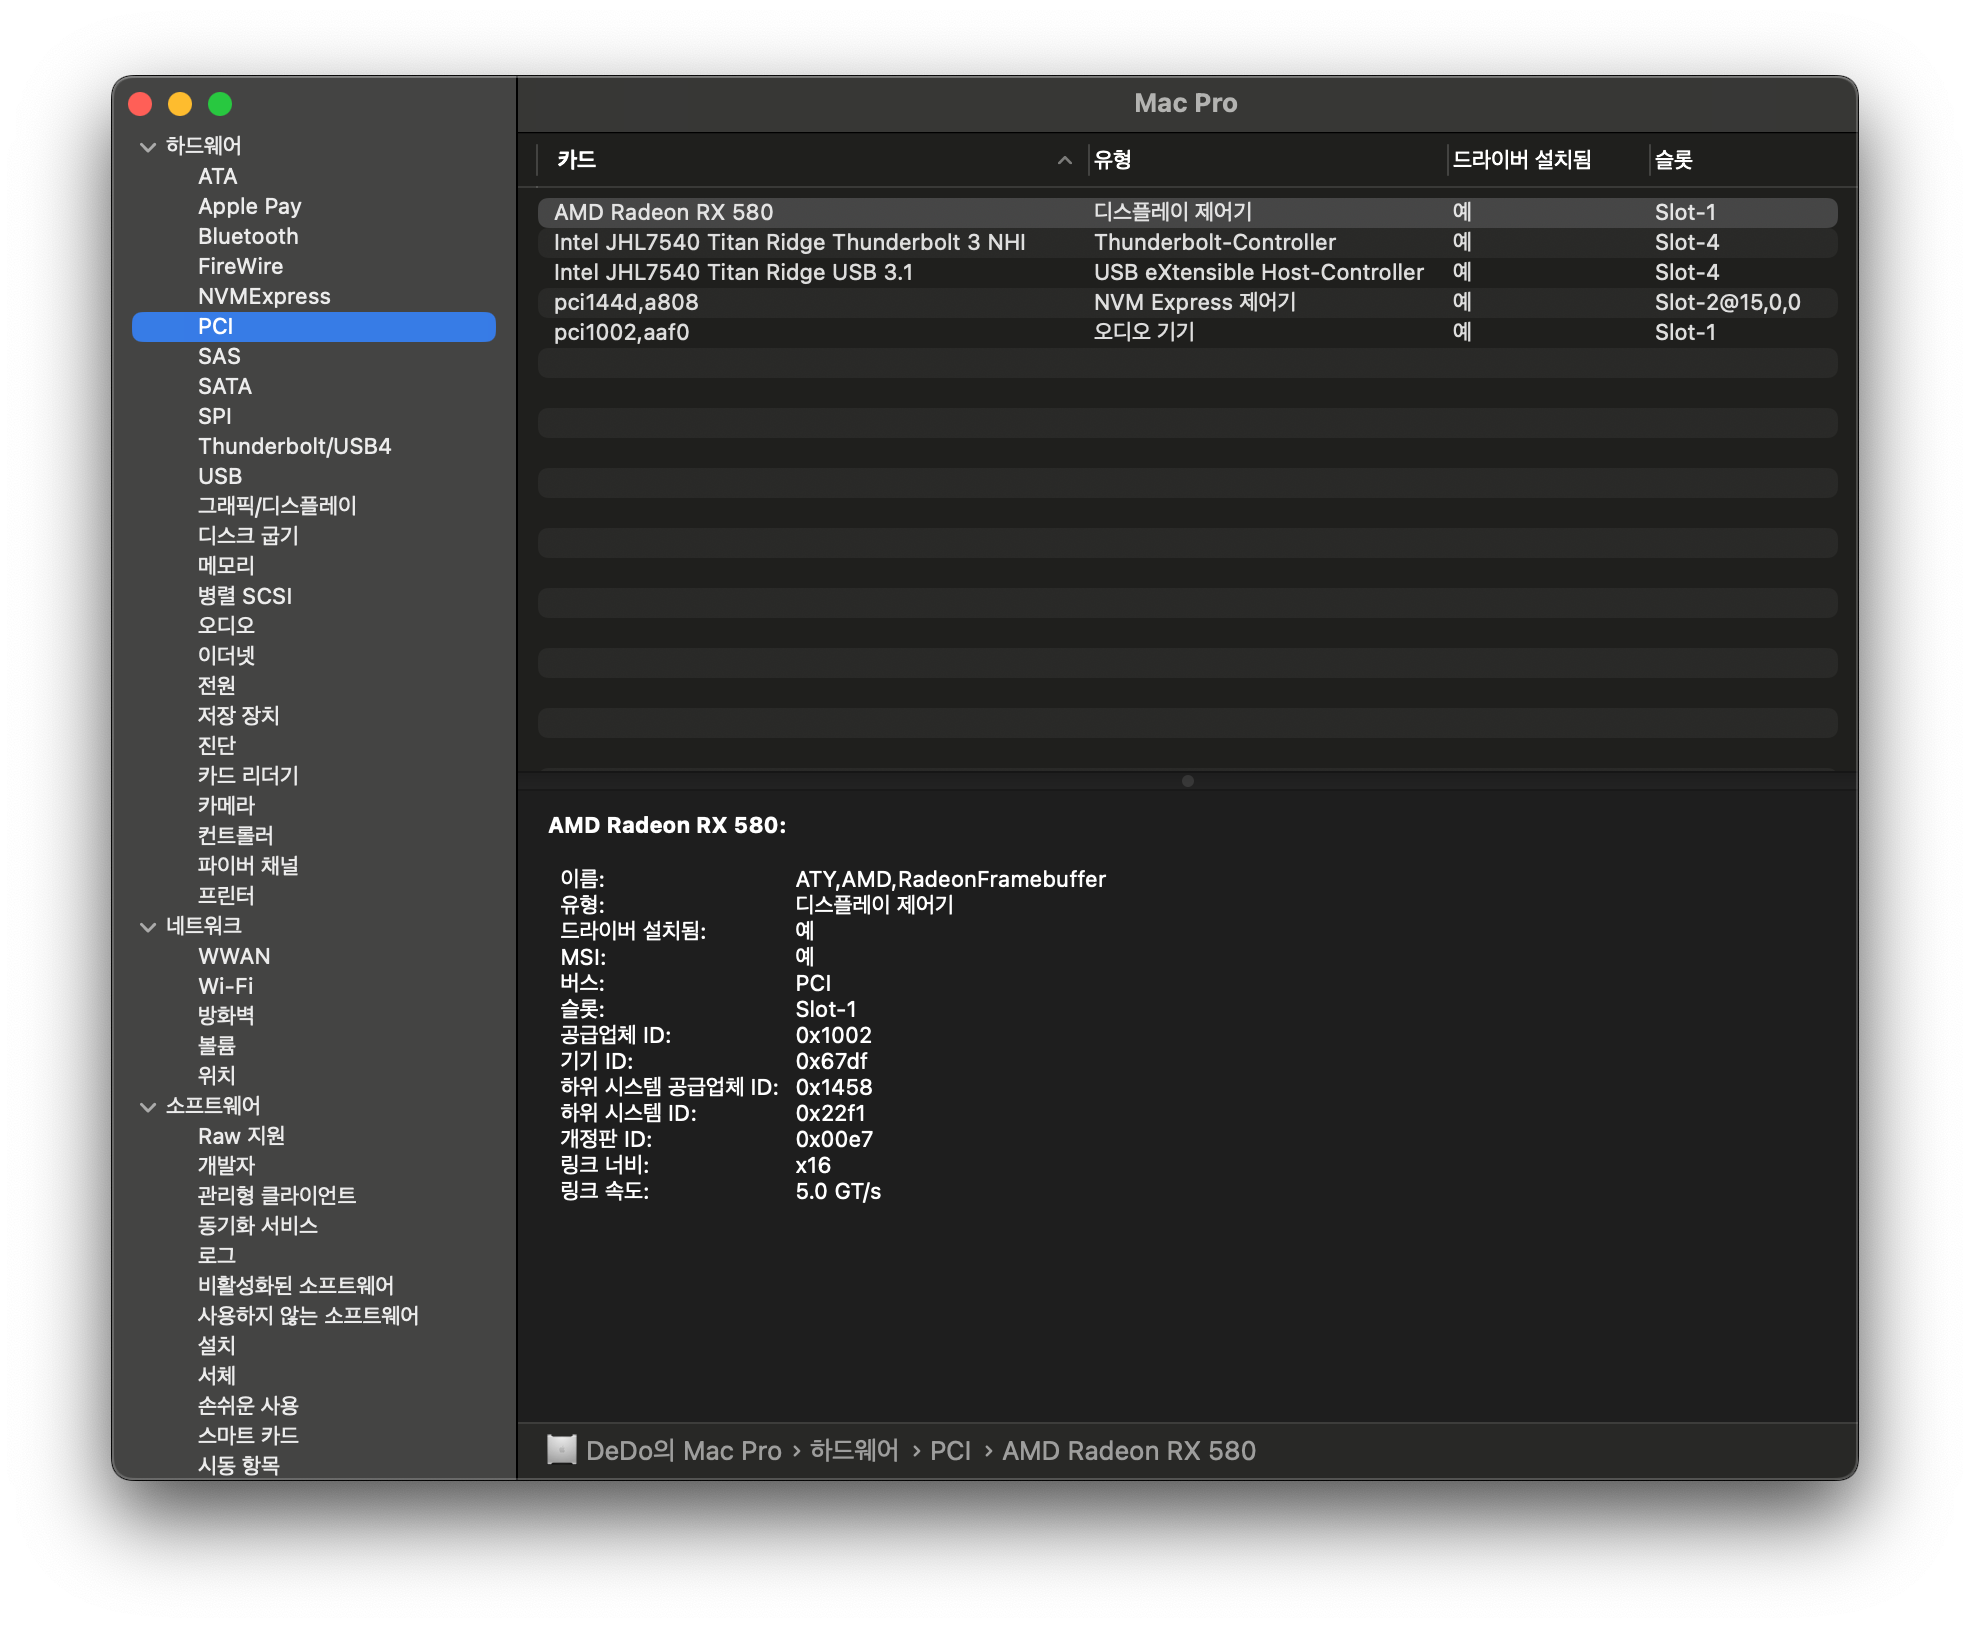
Task: Collapse the 하드웨어 section chevron
Action: (148, 147)
